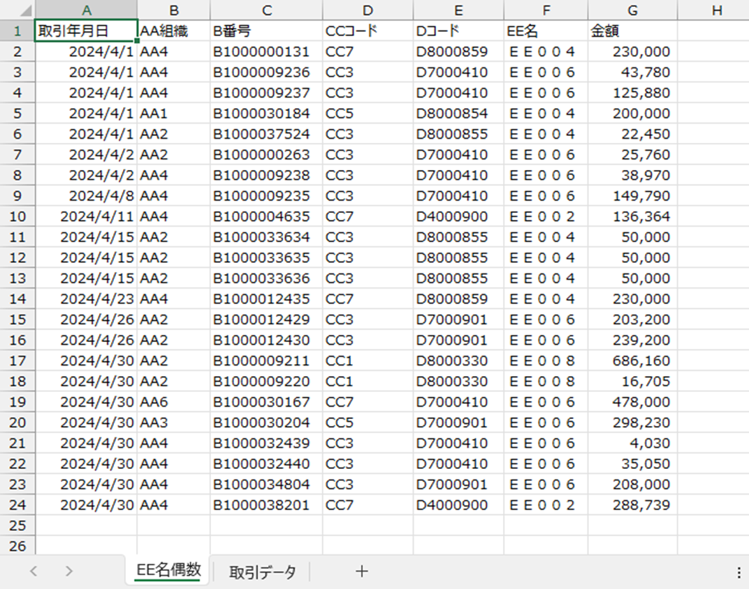
Task: Click the next sheet navigation arrow
Action: click(x=68, y=572)
